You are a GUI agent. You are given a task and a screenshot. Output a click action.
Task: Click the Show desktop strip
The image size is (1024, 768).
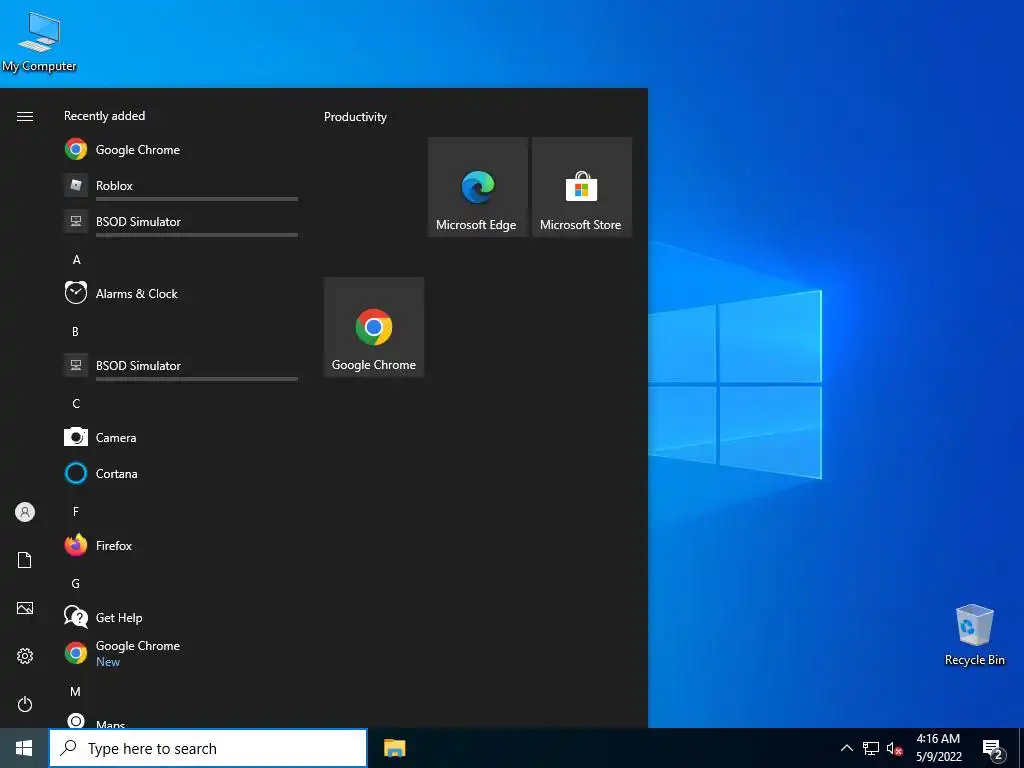pos(1021,748)
